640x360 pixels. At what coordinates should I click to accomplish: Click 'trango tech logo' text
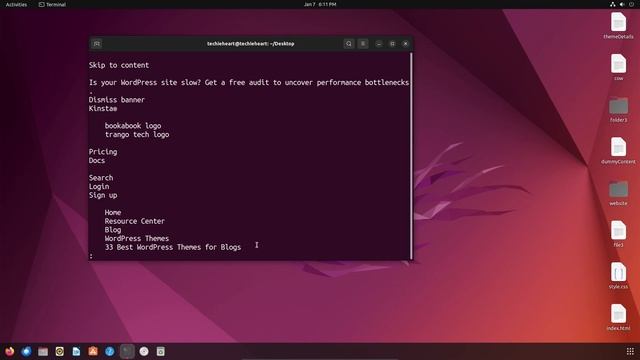point(137,134)
